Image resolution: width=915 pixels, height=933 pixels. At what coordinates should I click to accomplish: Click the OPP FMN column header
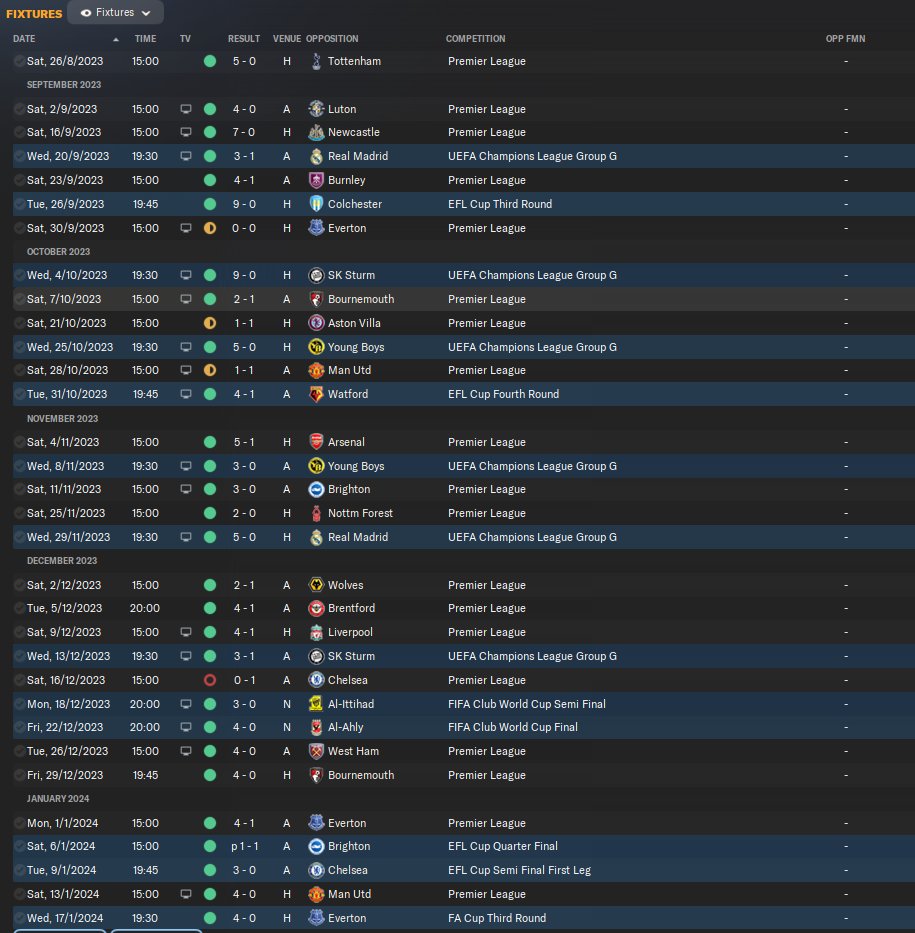(x=845, y=39)
